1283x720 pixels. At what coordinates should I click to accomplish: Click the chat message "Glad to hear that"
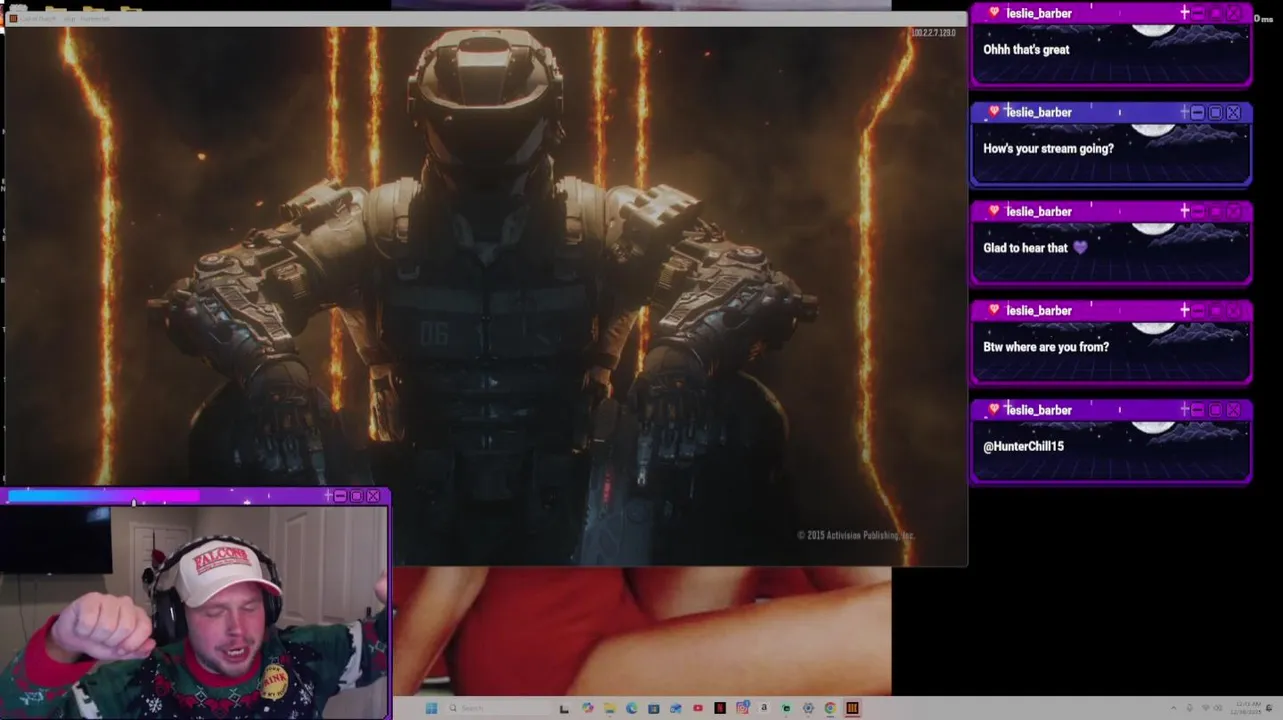tap(1025, 248)
